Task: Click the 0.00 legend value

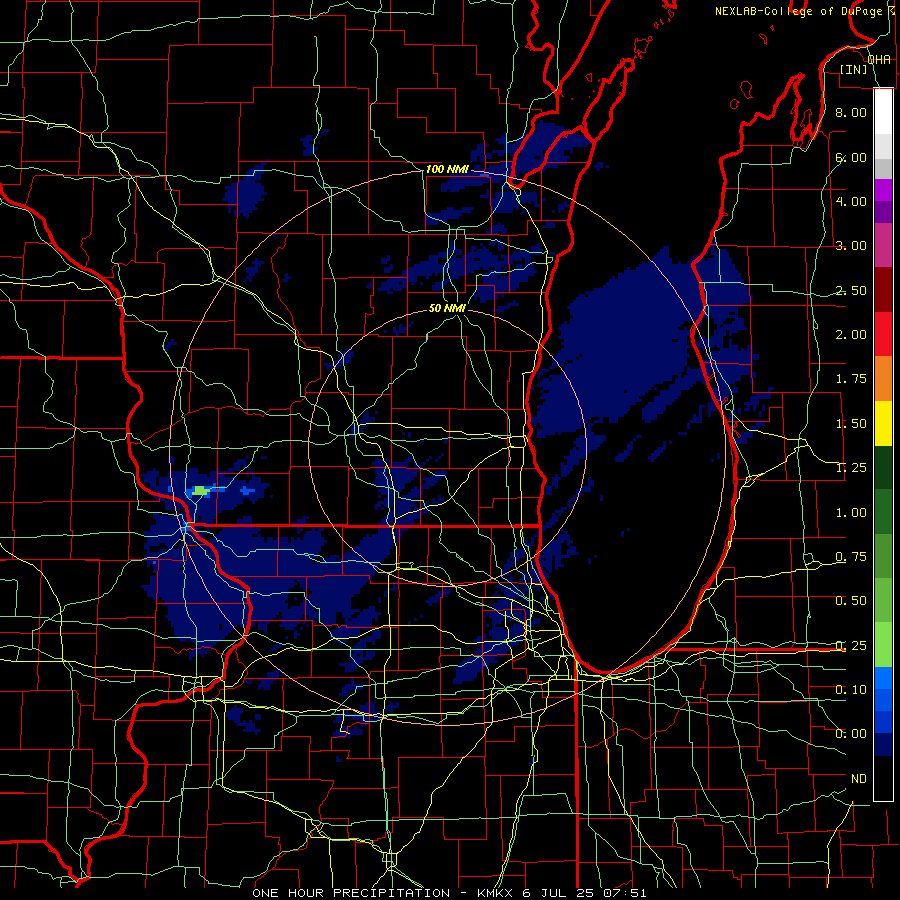Action: pos(851,734)
